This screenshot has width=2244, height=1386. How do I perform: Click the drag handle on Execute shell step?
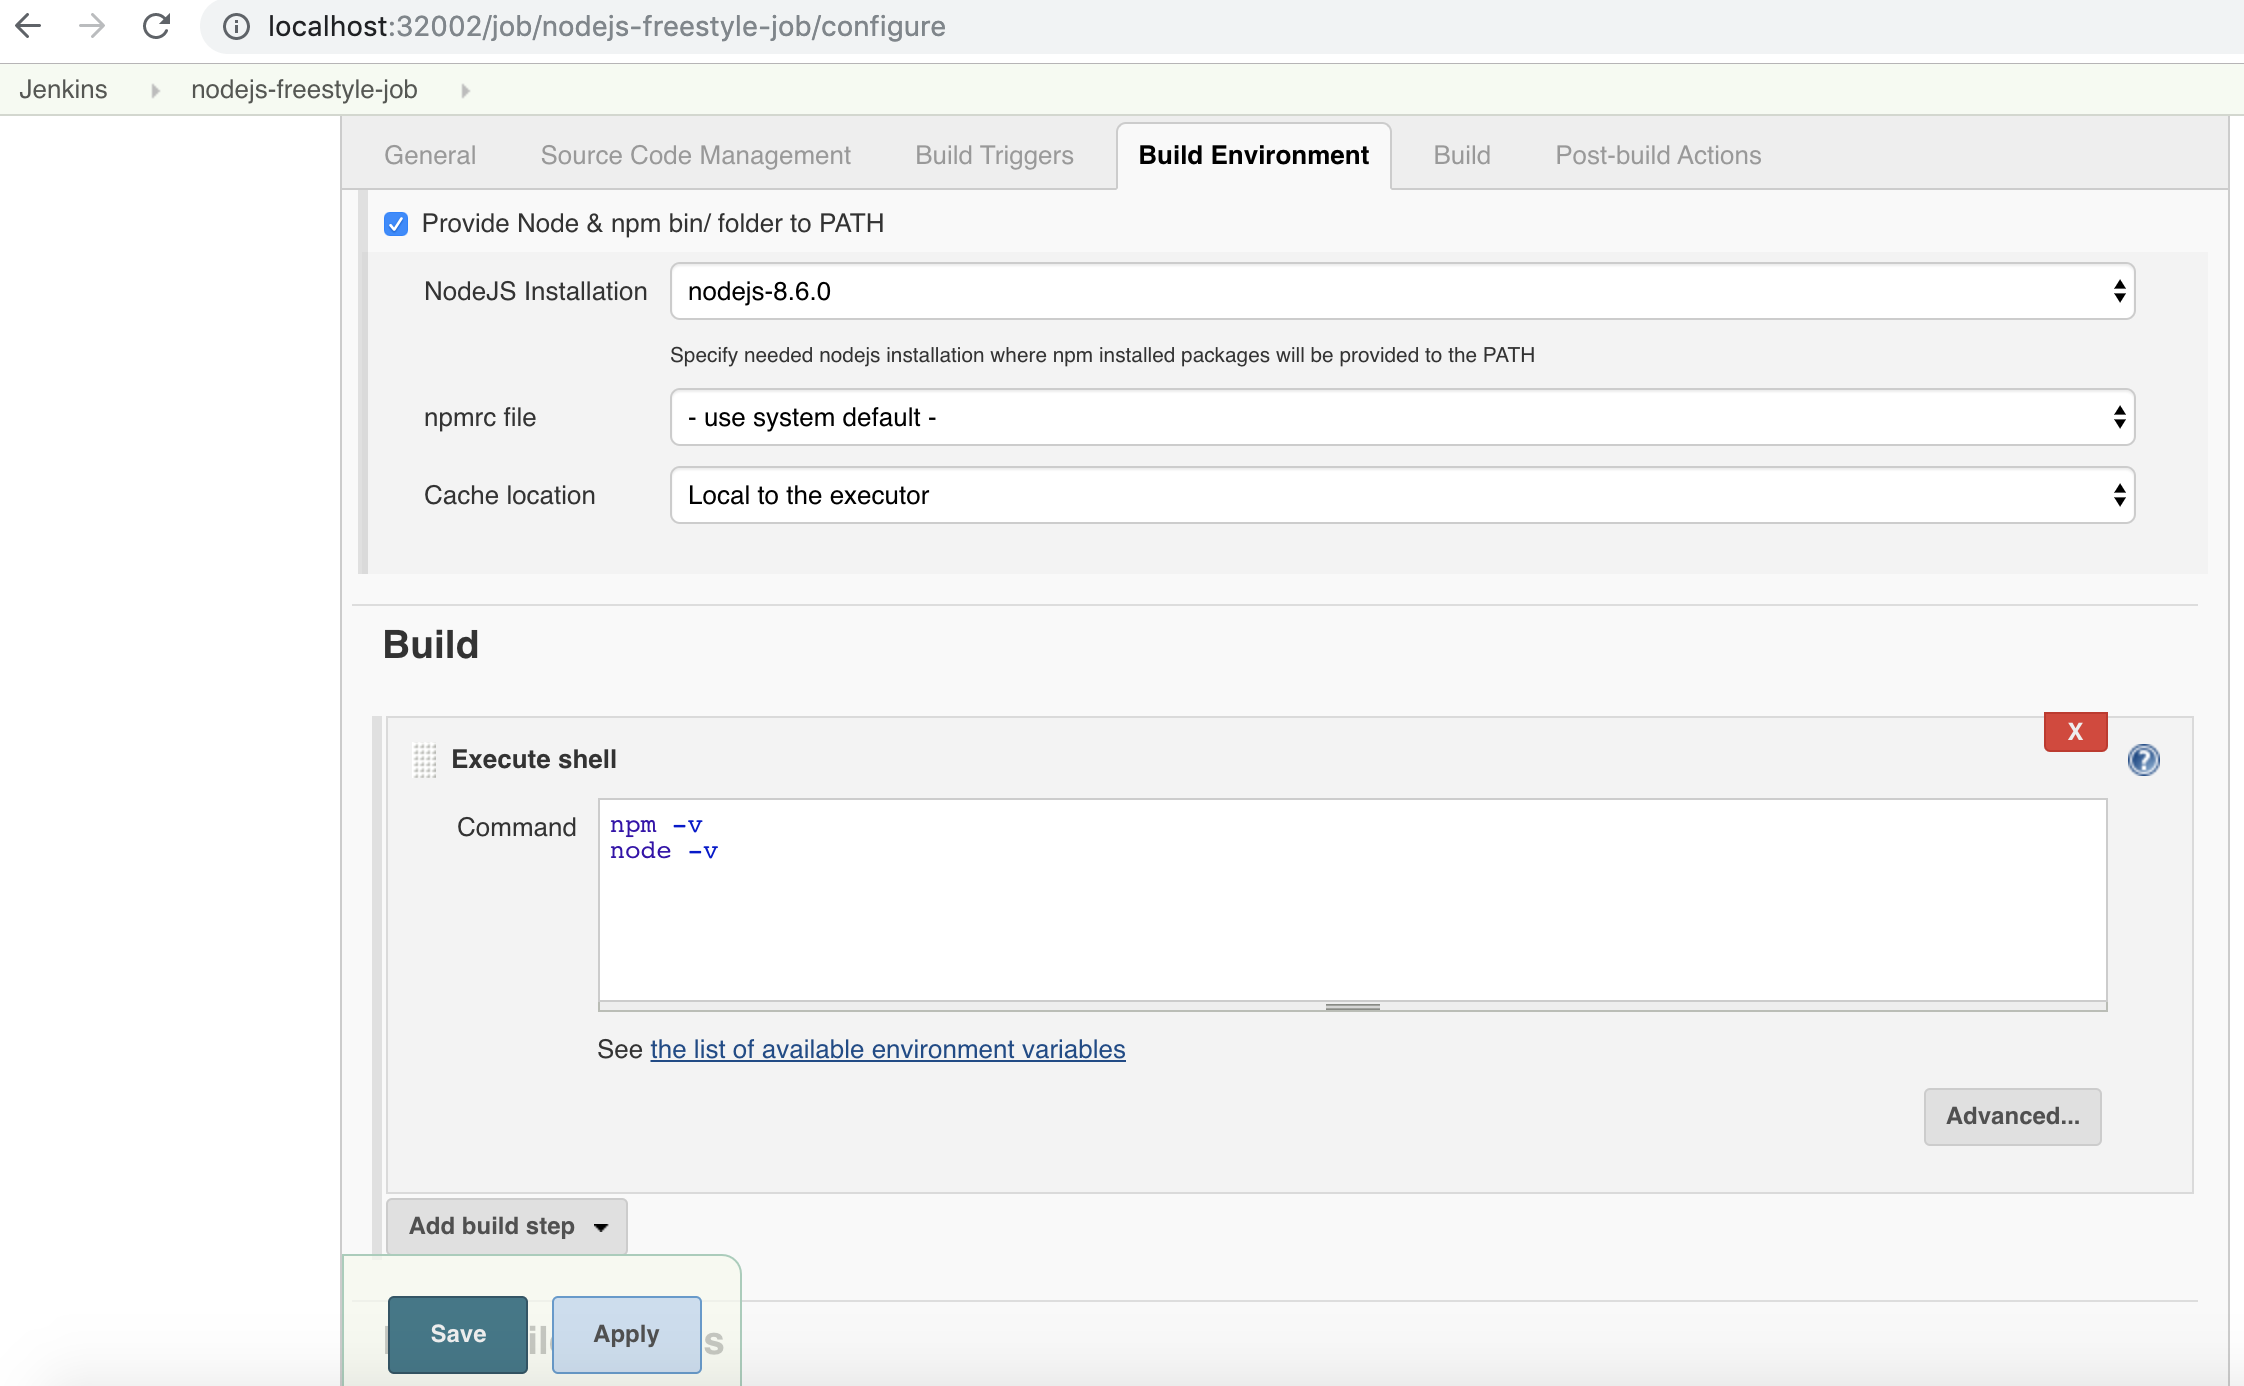424,760
